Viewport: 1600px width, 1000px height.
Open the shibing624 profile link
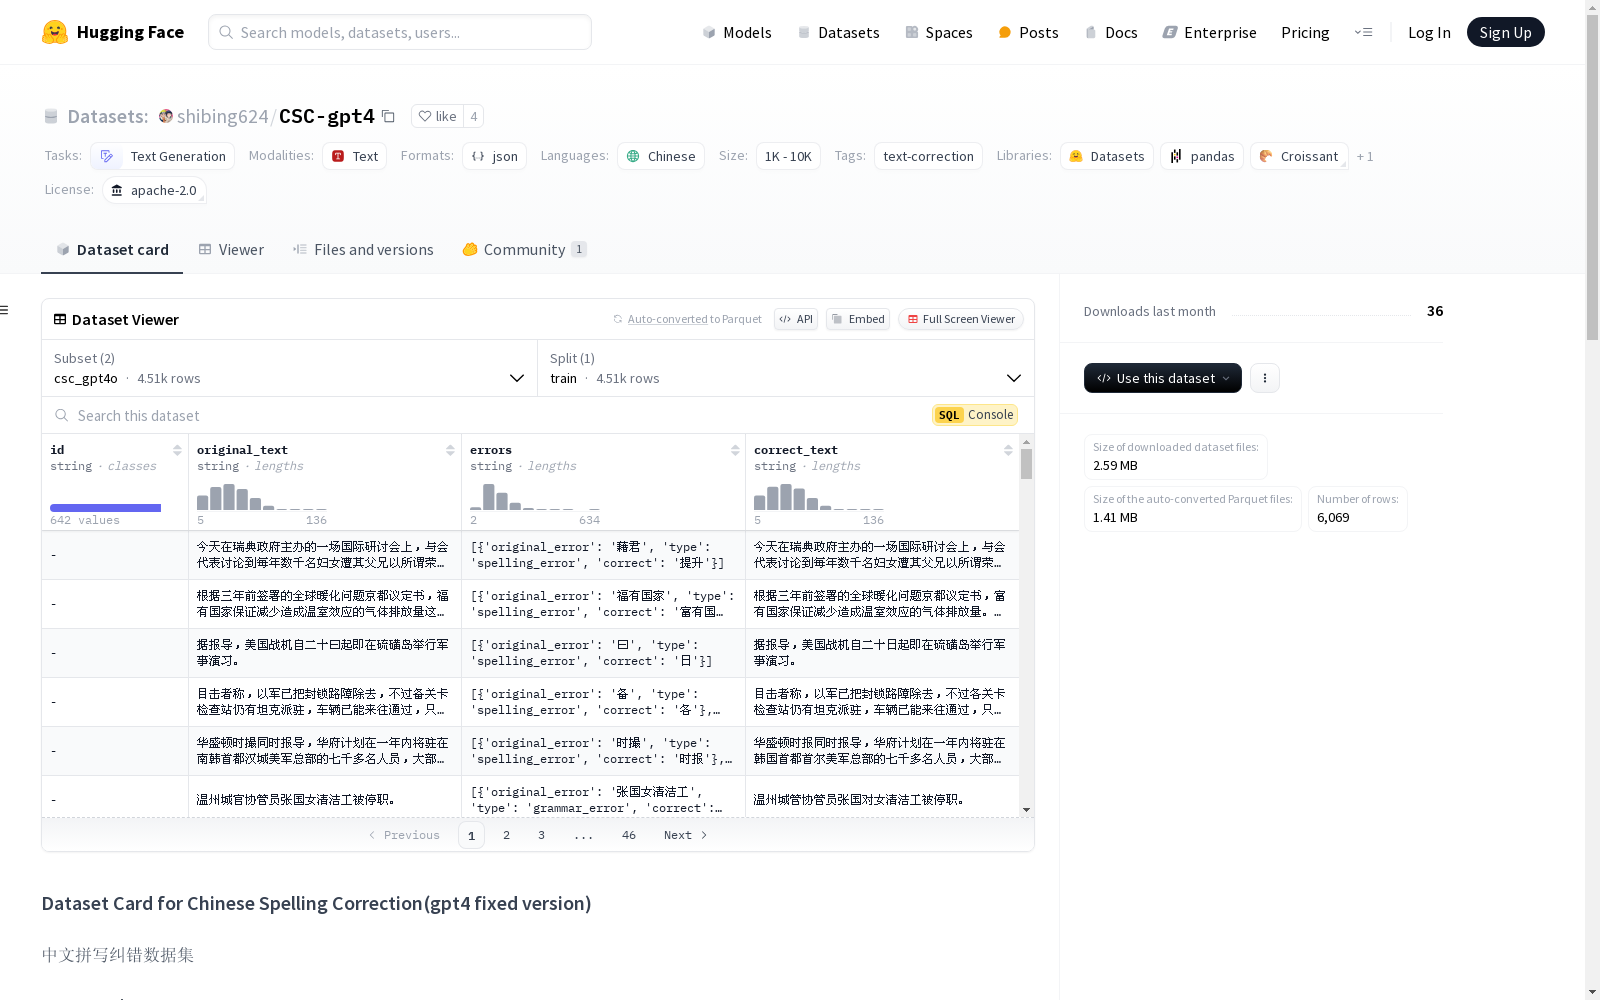[222, 116]
